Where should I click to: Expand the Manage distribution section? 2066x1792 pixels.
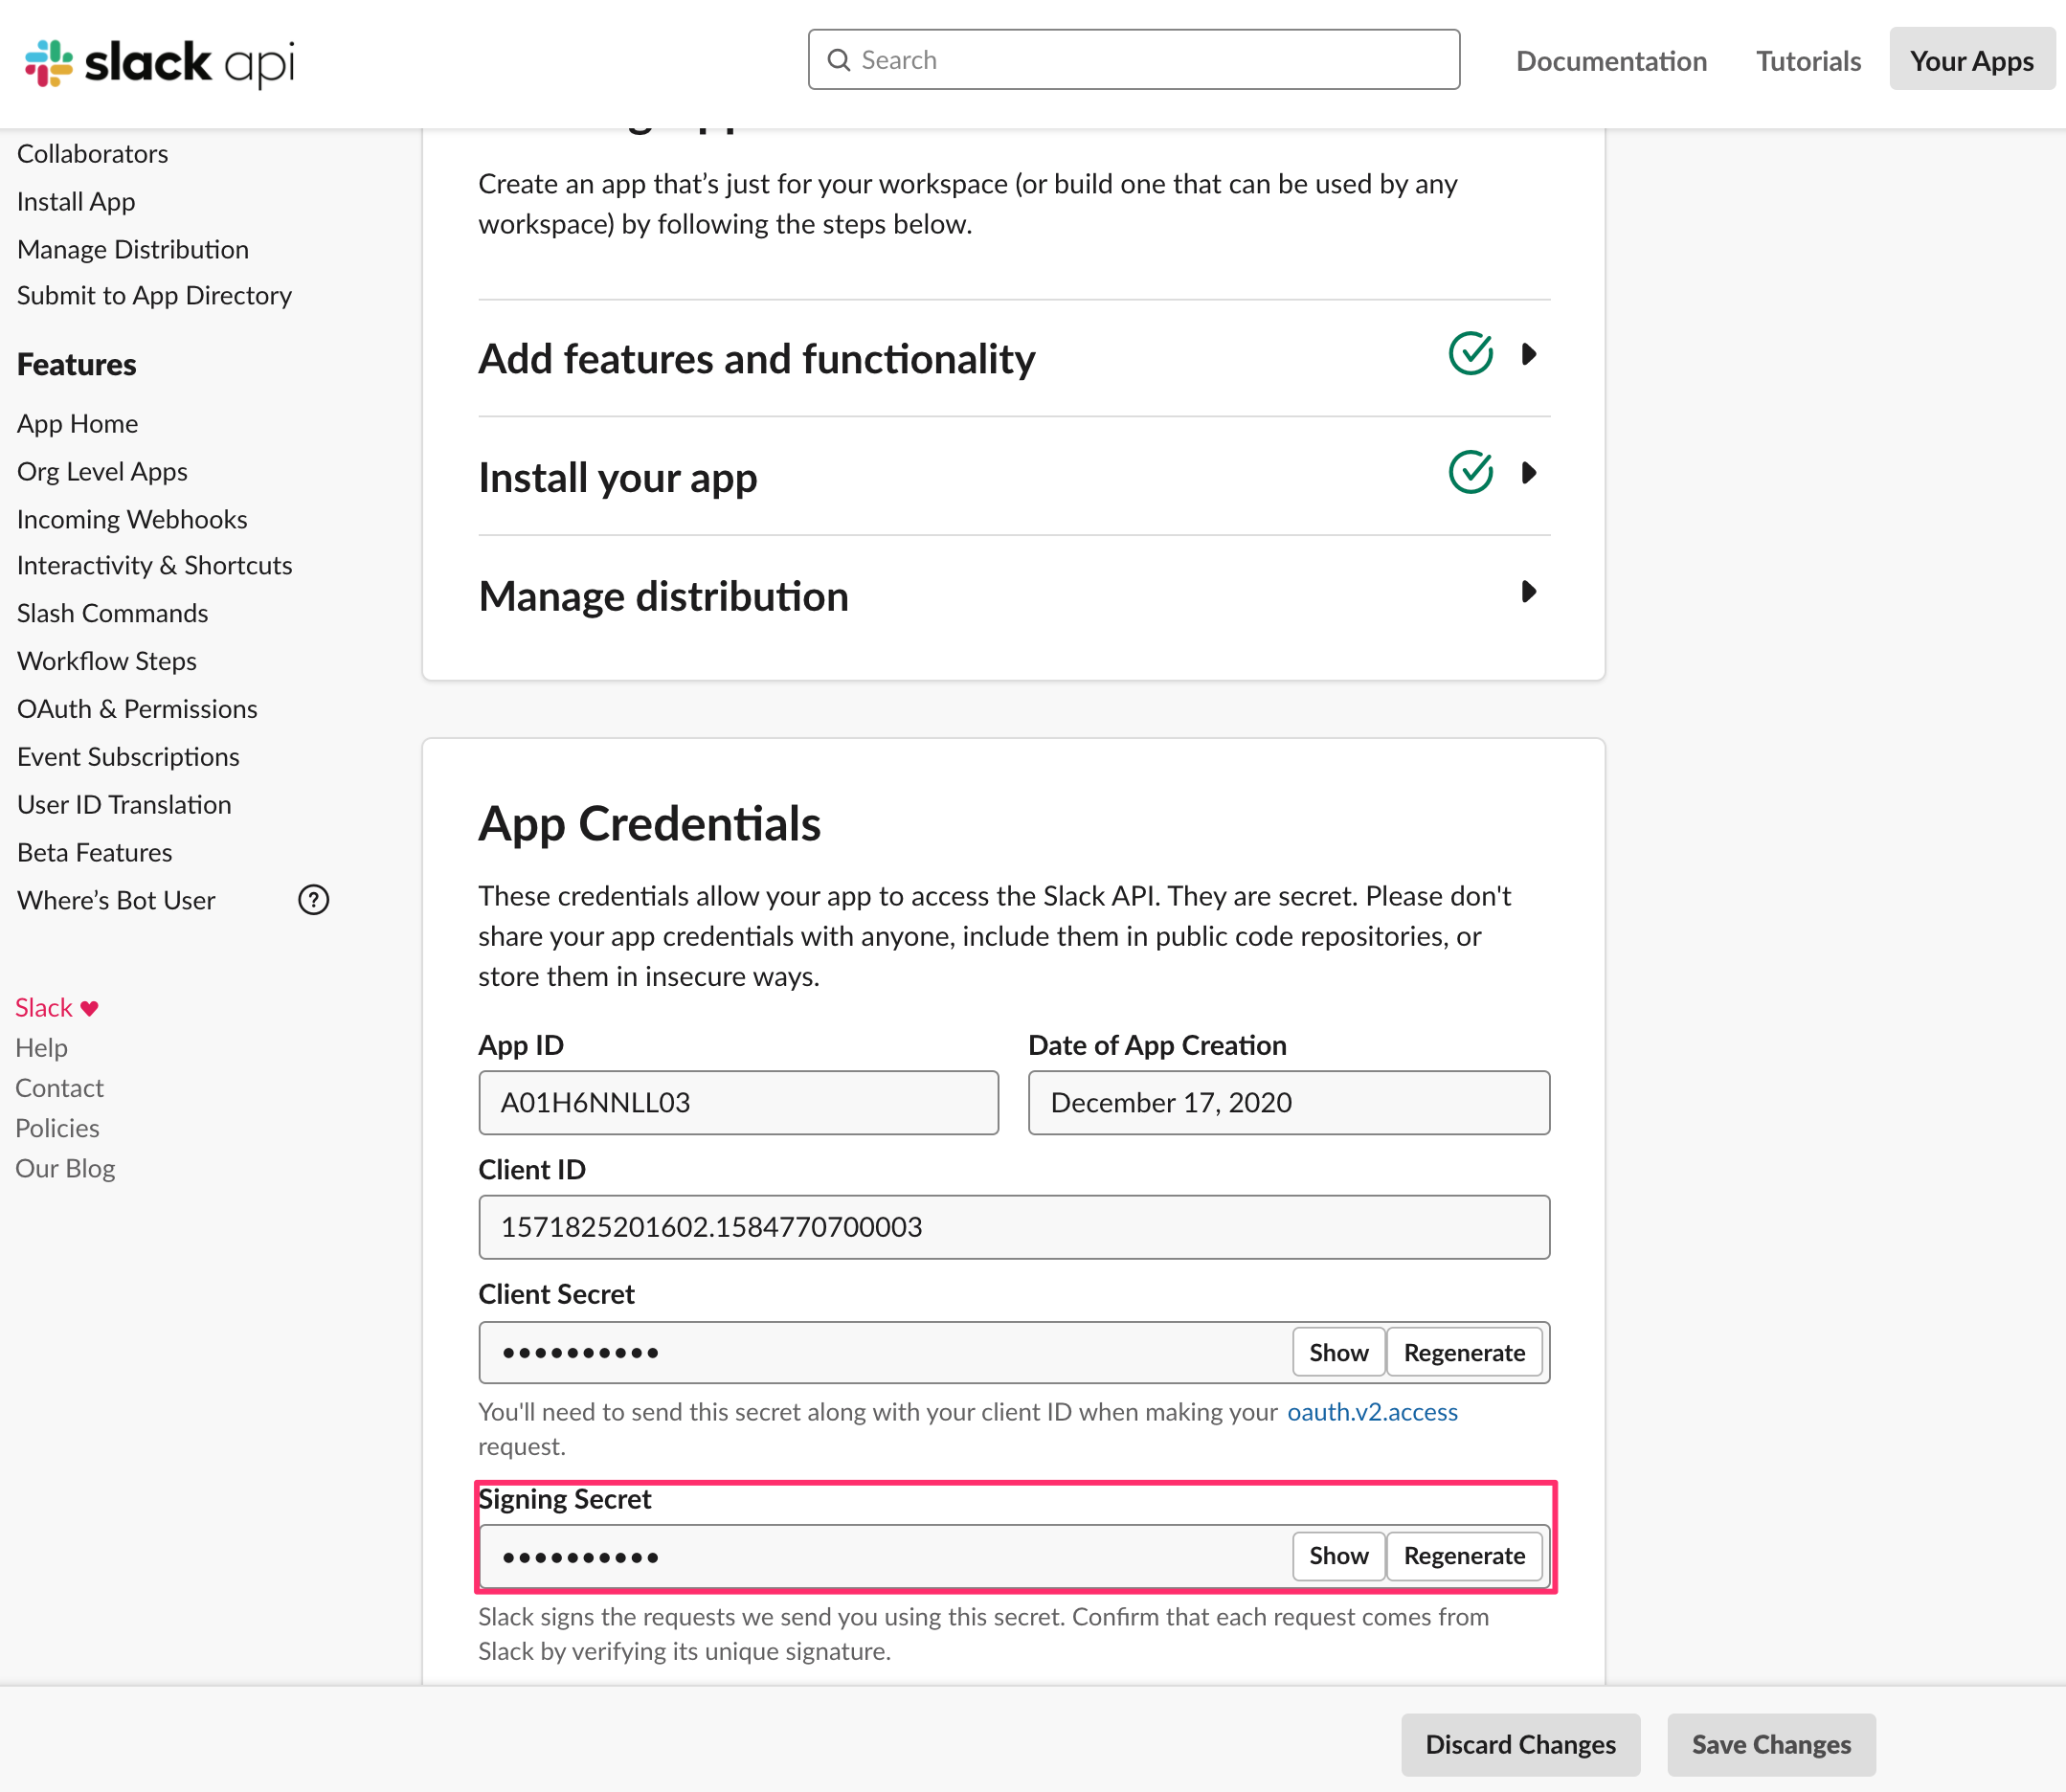[1528, 592]
